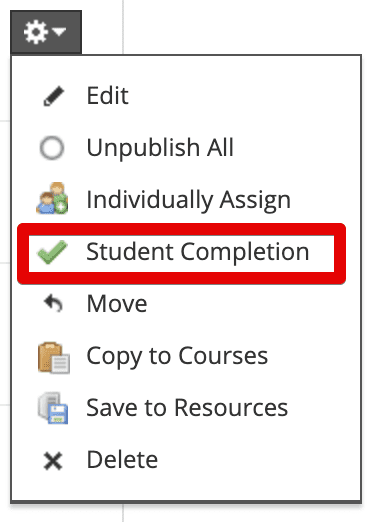
Task: Click the gear icon
Action: pos(35,32)
